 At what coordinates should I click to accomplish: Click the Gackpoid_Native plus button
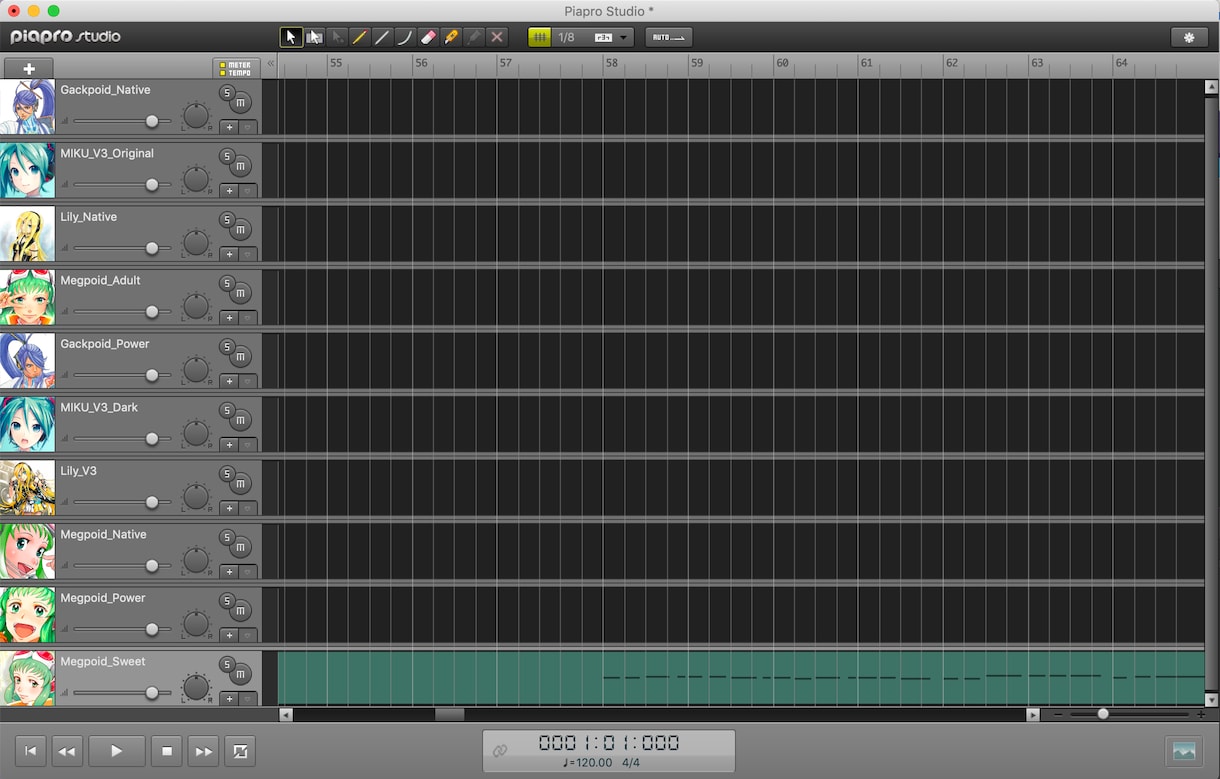(229, 127)
